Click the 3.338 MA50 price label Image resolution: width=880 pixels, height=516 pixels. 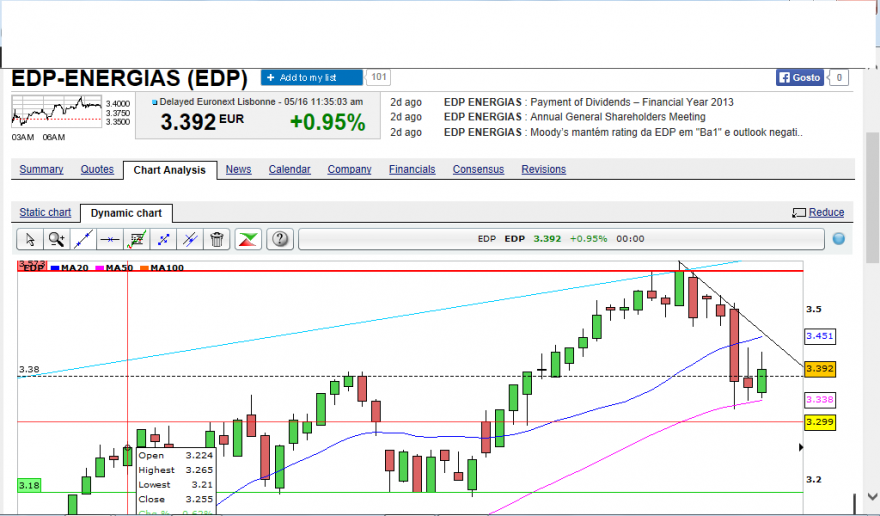tap(819, 400)
